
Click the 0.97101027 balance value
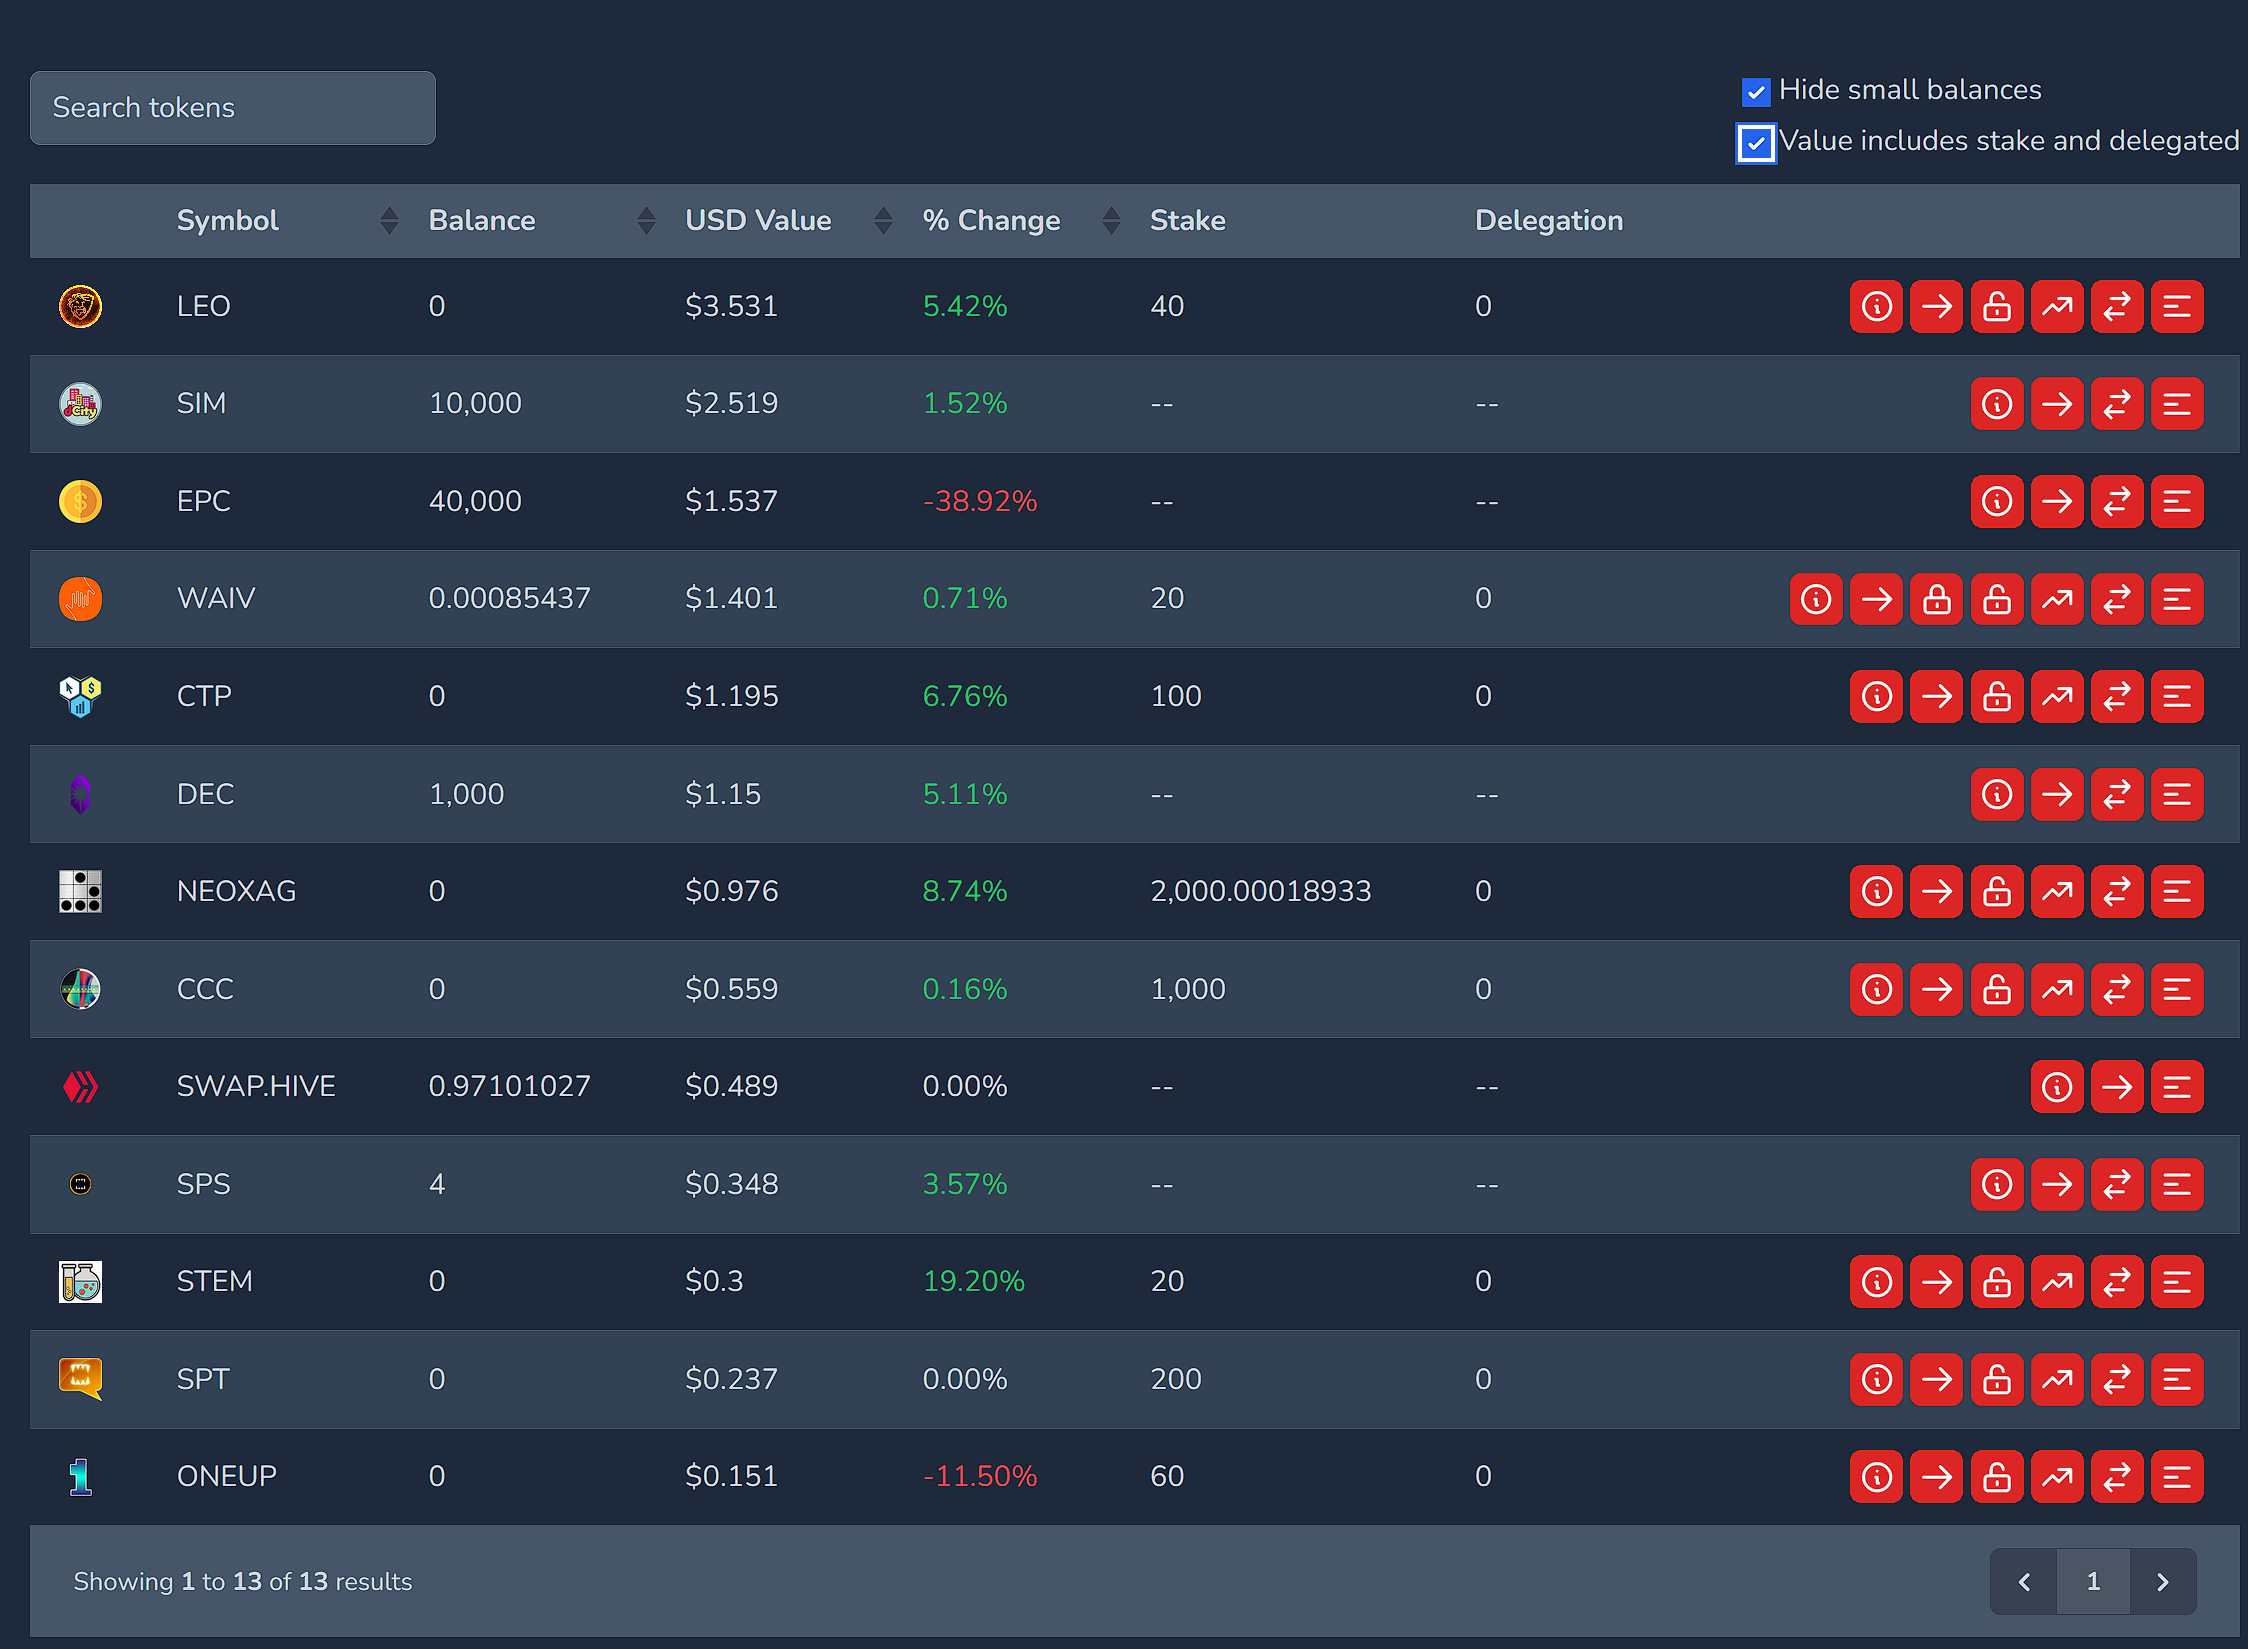click(510, 1086)
